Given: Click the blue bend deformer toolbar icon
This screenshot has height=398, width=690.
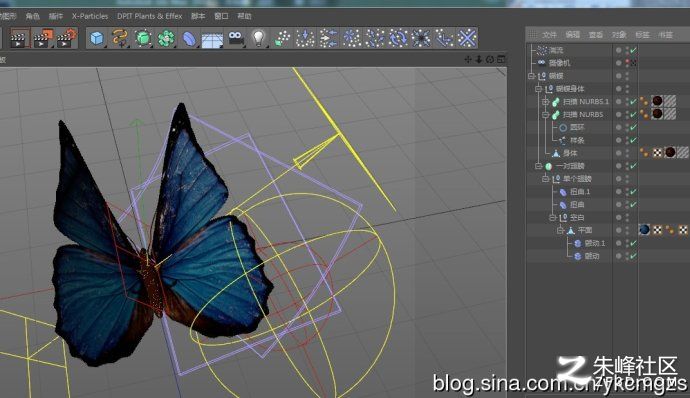Looking at the screenshot, I should click(x=189, y=39).
